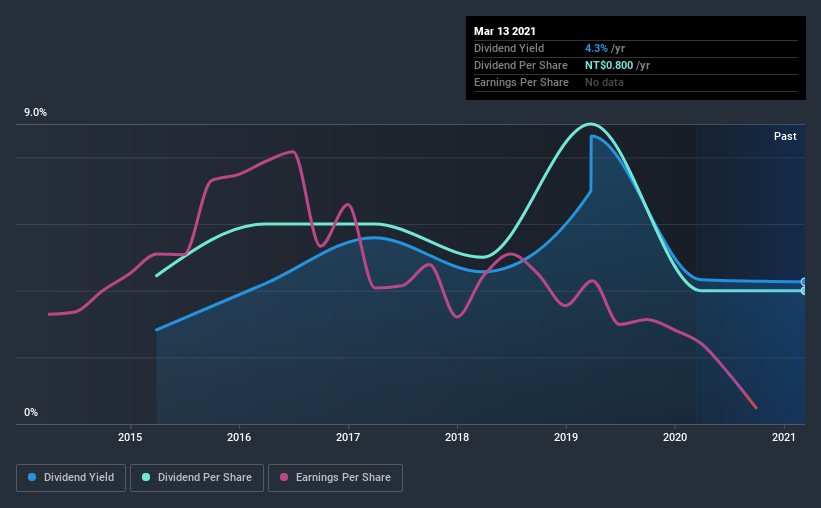Click the NT$0.800 dividend per share value

coord(609,65)
